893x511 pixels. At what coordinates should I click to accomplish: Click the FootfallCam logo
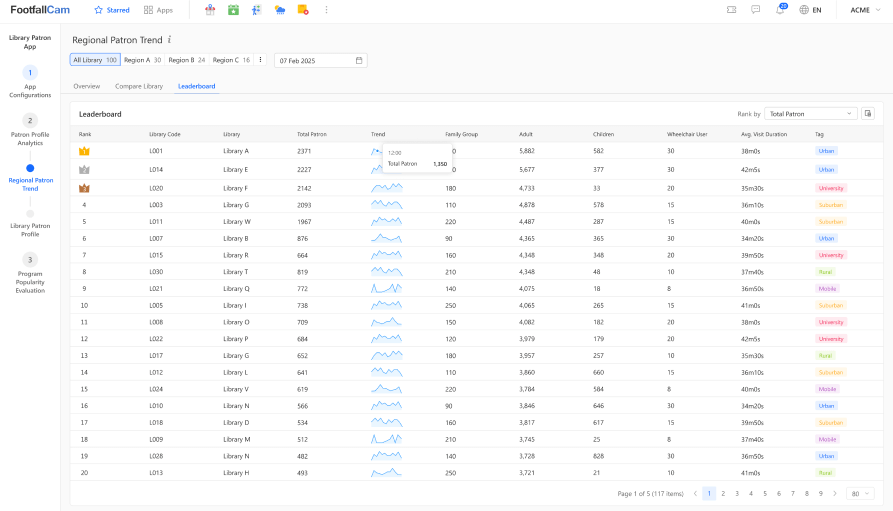pyautogui.click(x=40, y=10)
